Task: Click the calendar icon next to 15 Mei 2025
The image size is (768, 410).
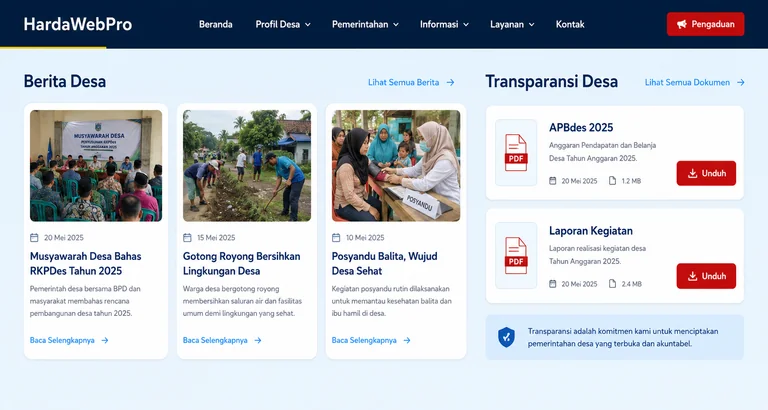Action: (187, 238)
